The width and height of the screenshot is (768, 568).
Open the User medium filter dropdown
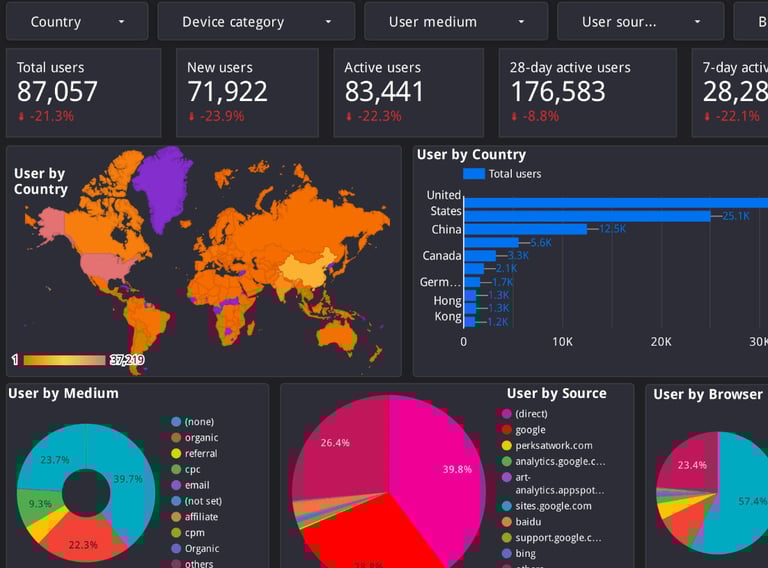456,22
